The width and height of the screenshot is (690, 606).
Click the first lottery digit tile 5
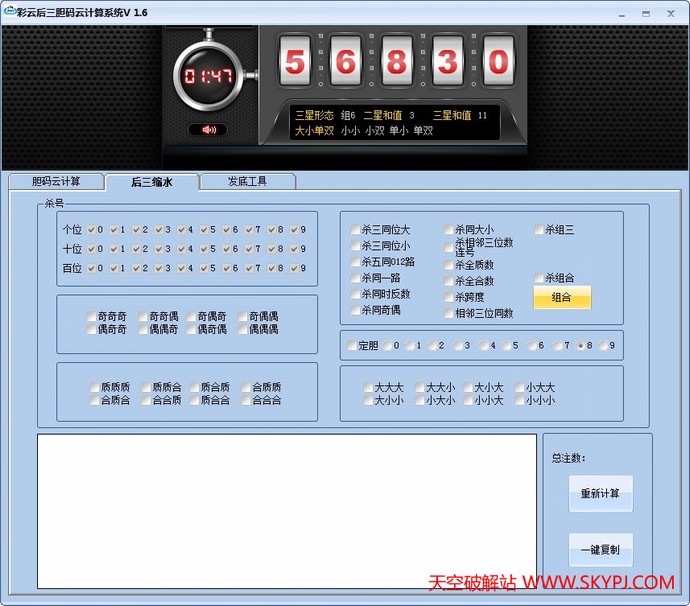click(294, 63)
